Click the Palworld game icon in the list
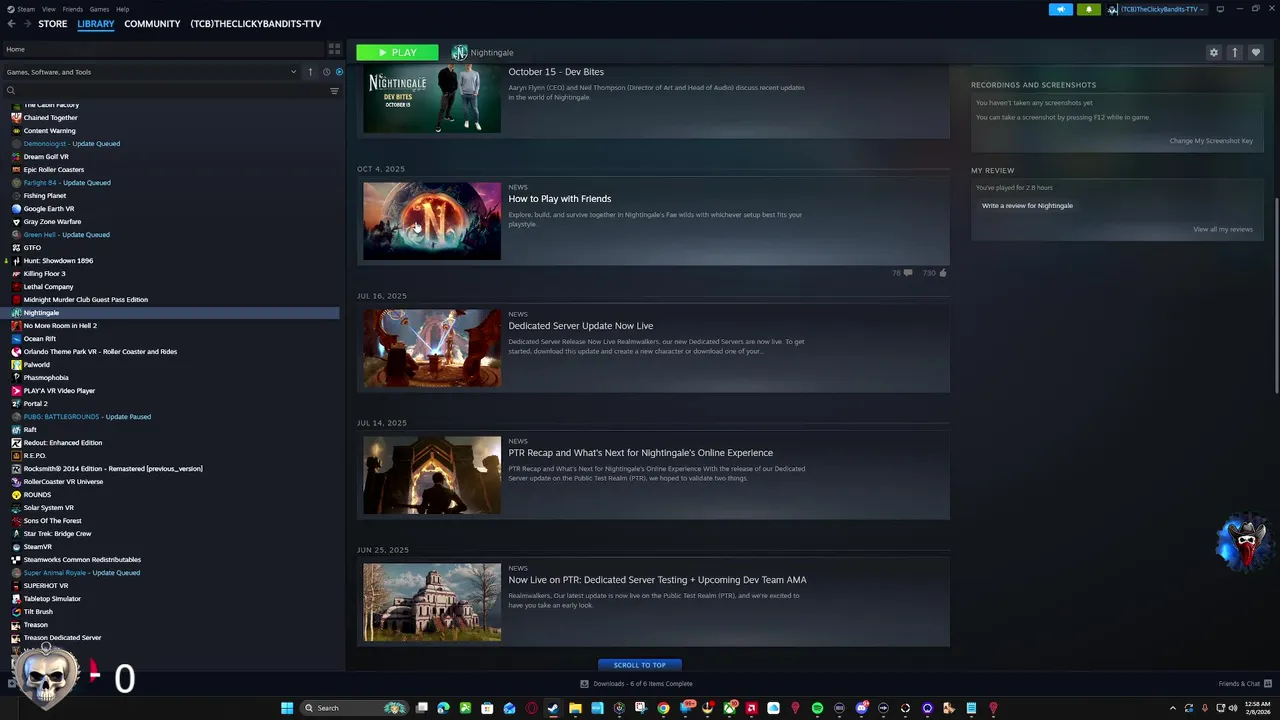Image resolution: width=1280 pixels, height=720 pixels. pos(16,365)
